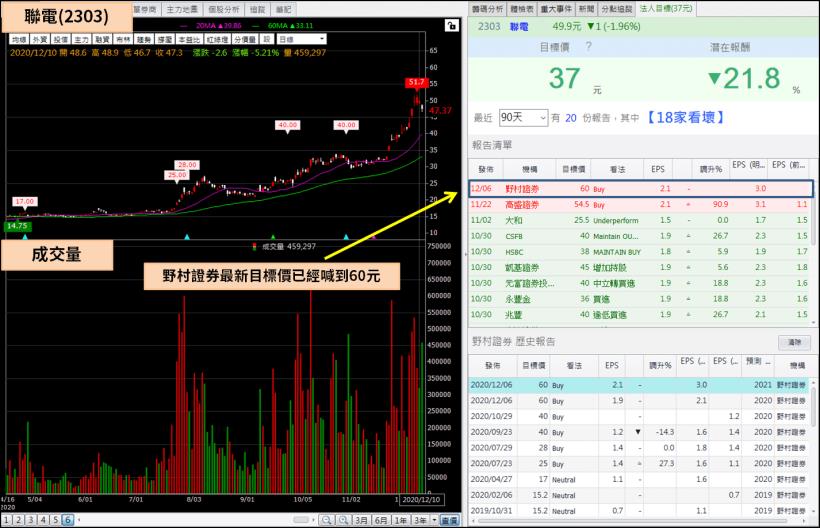Click the 設 settings button

coord(267,39)
